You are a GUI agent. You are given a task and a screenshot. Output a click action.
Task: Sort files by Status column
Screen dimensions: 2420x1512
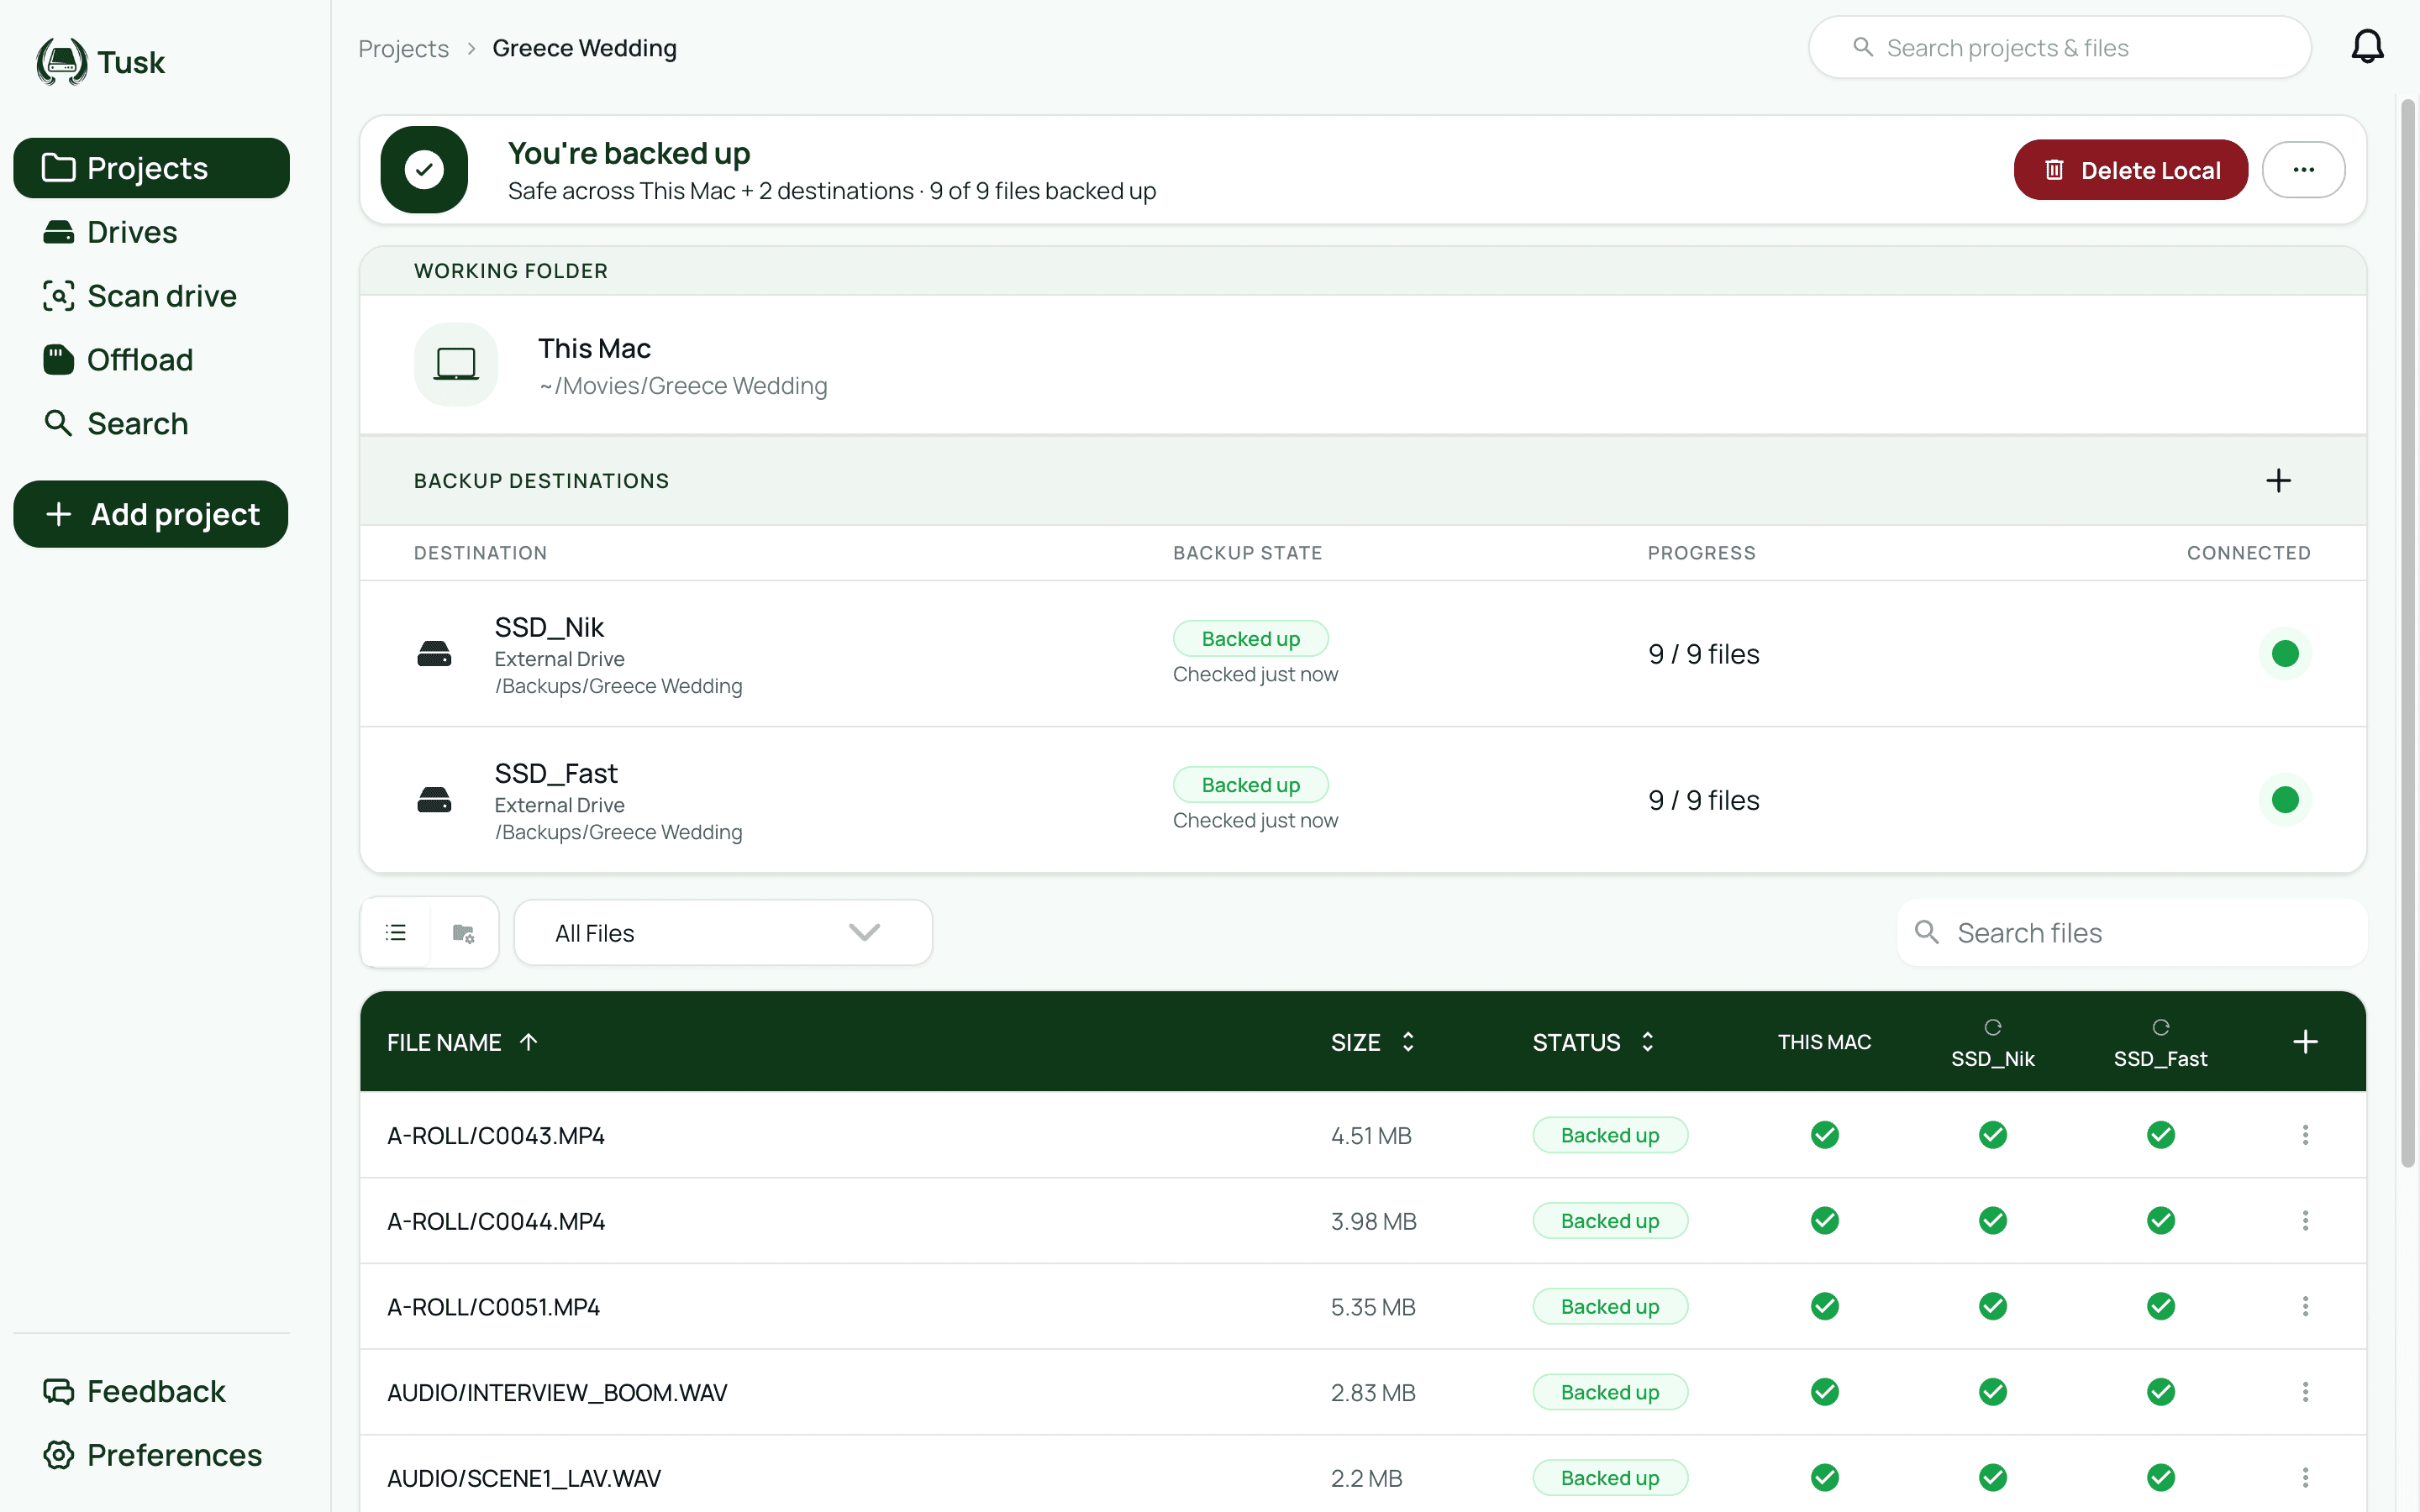(1593, 1042)
